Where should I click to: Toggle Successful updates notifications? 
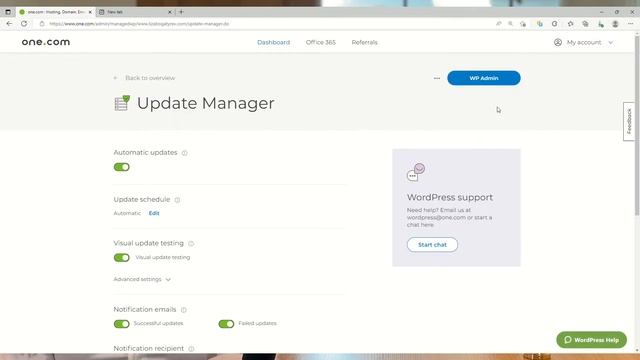click(122, 324)
